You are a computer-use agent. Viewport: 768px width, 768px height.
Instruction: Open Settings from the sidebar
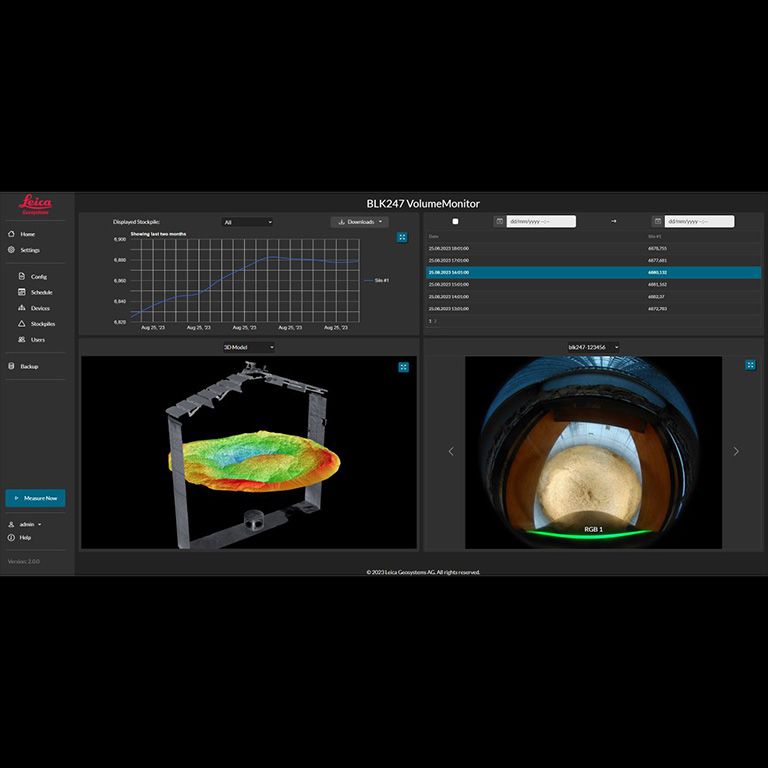[x=29, y=250]
